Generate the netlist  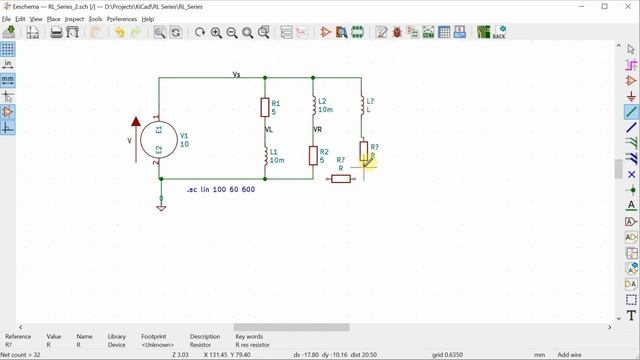point(428,32)
